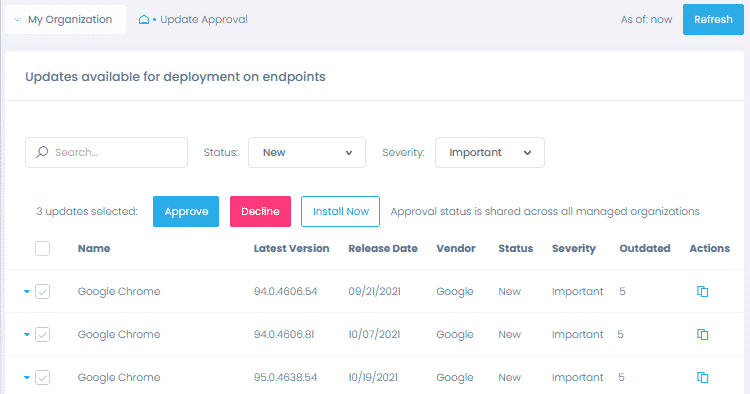Viewport: 750px width, 394px height.
Task: Click '3 updates selected:' text
Action: [x=87, y=211]
